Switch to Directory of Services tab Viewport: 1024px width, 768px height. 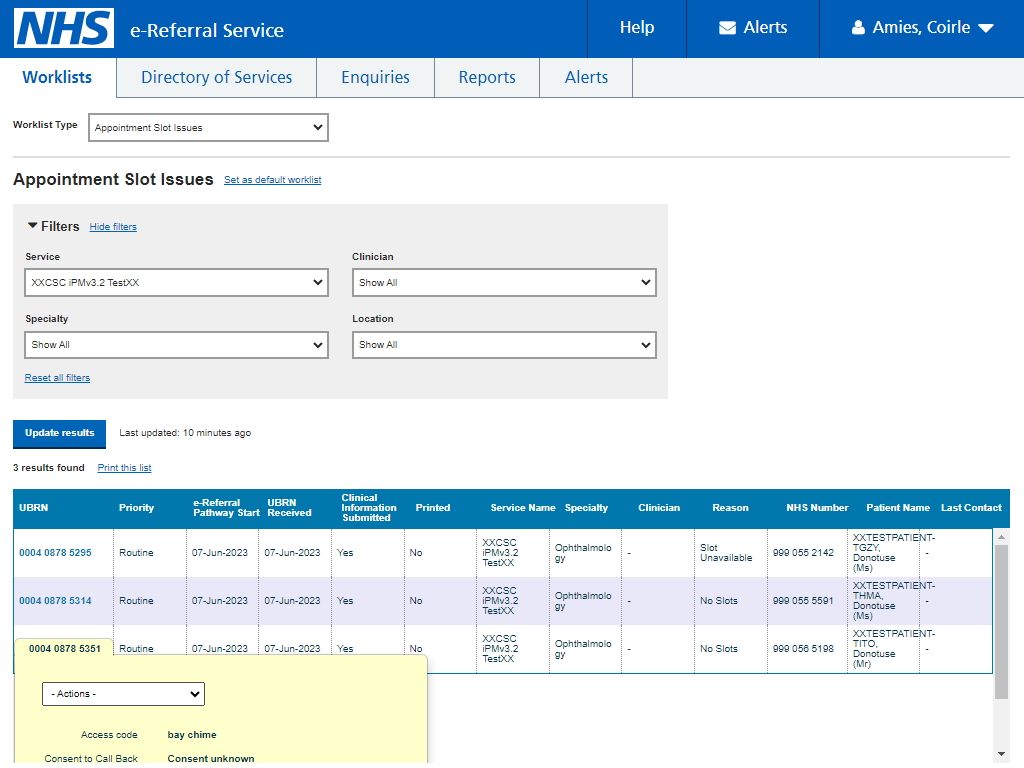click(x=217, y=77)
